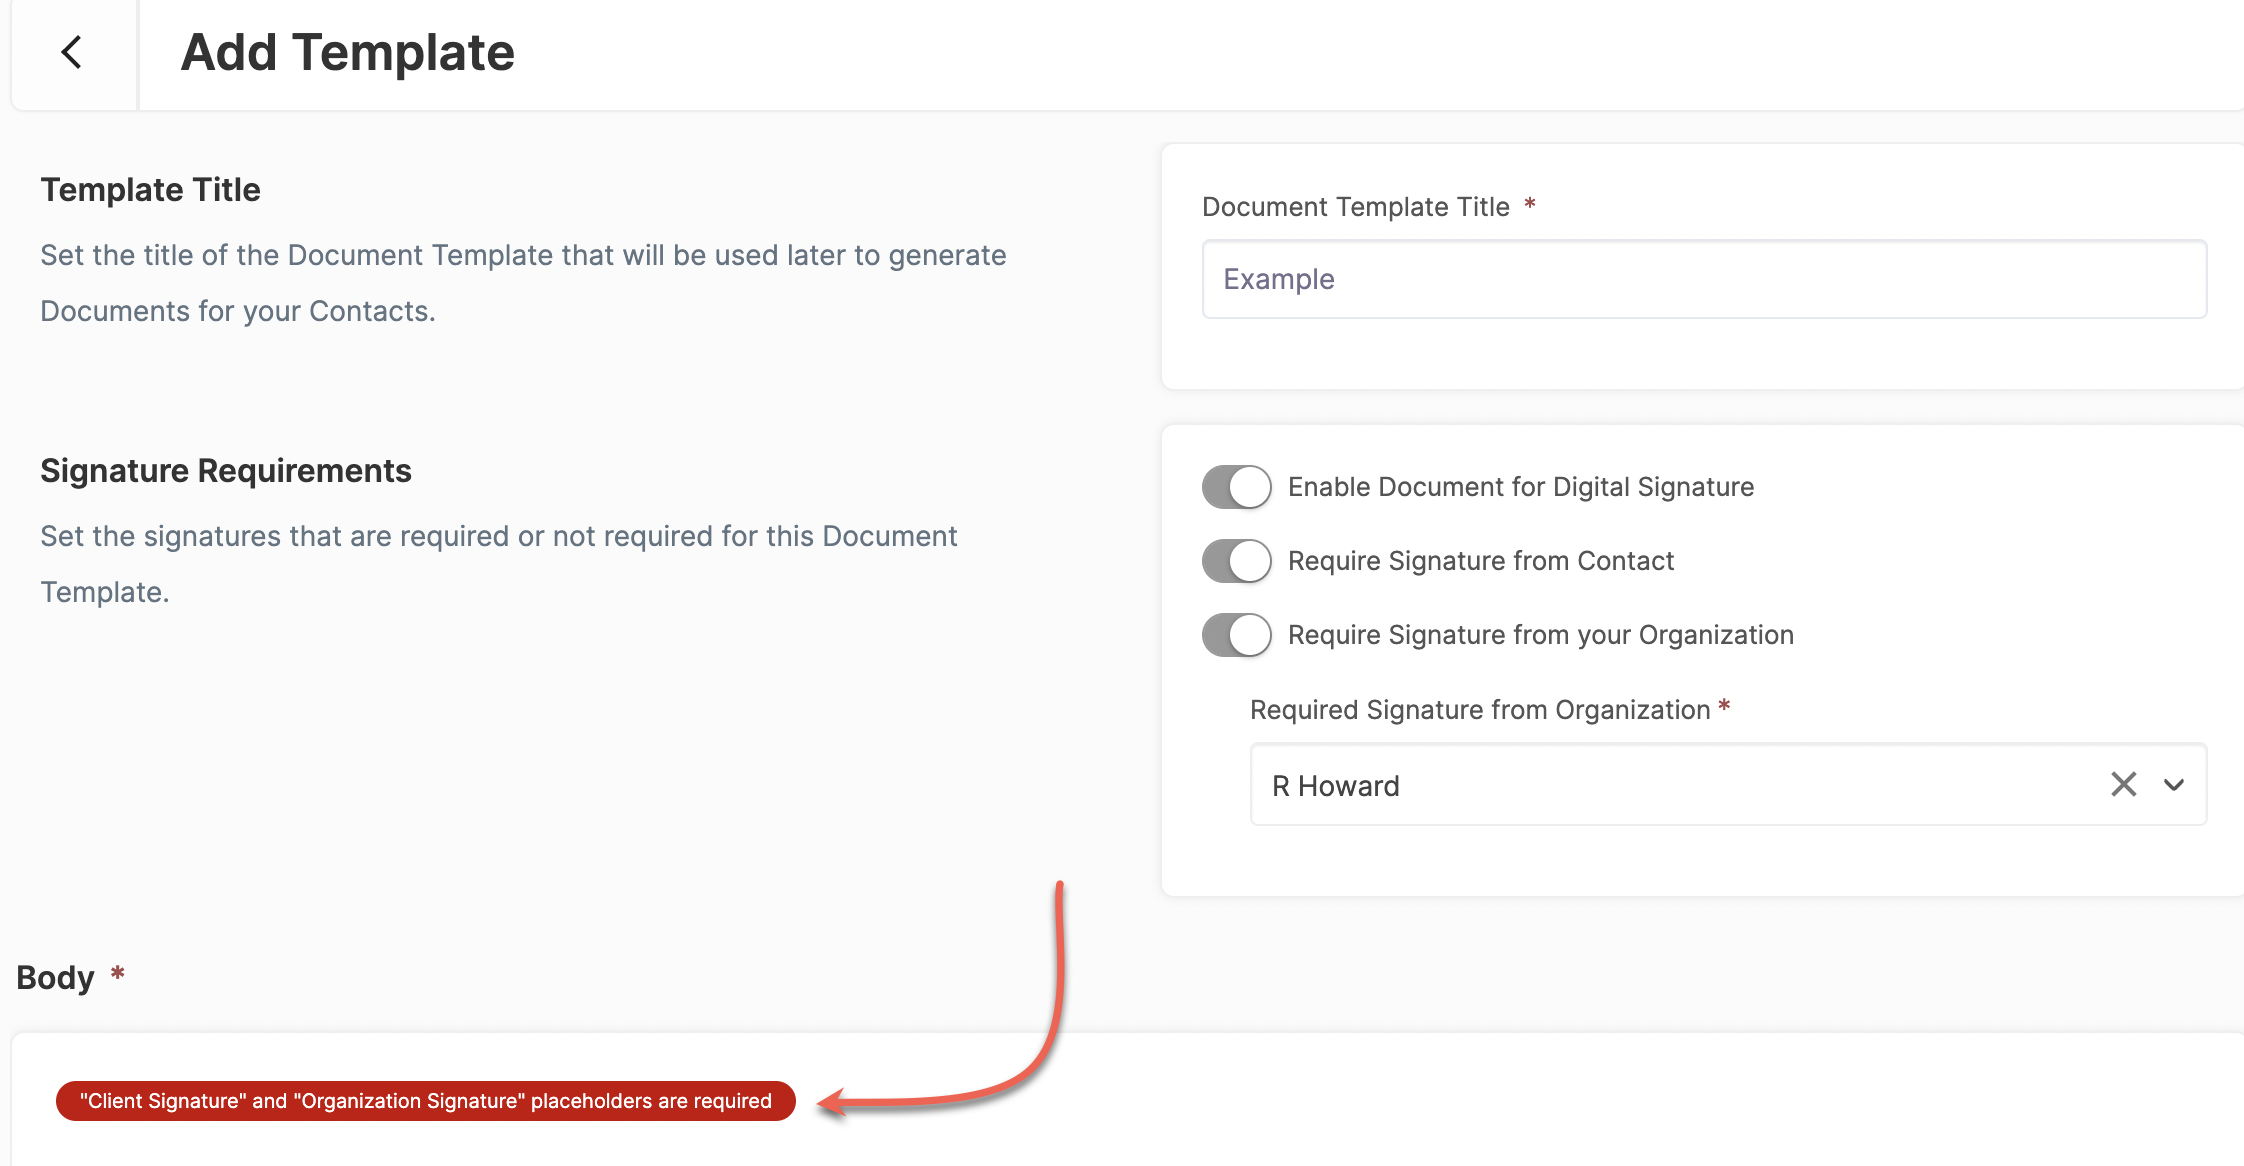Viewport: 2244px width, 1166px height.
Task: Click the Template Title section label
Action: coord(151,188)
